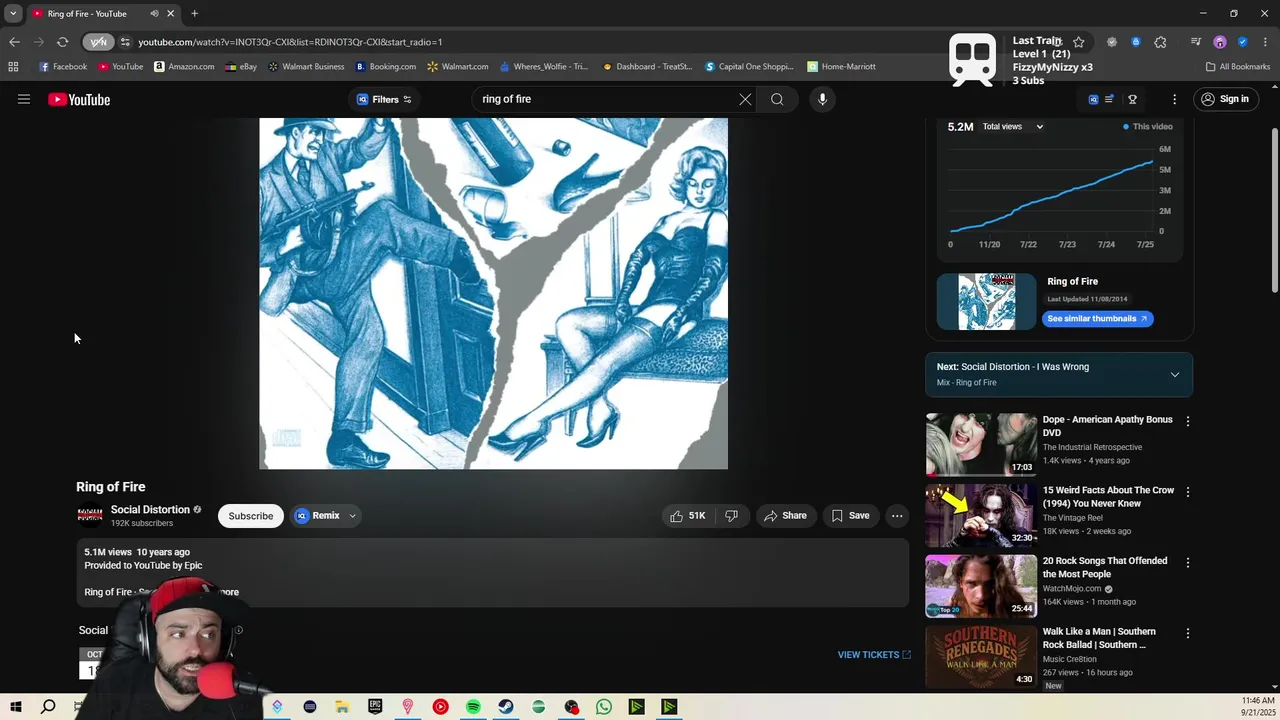Image resolution: width=1280 pixels, height=720 pixels.
Task: Open the Facebook bookmark
Action: click(x=63, y=67)
